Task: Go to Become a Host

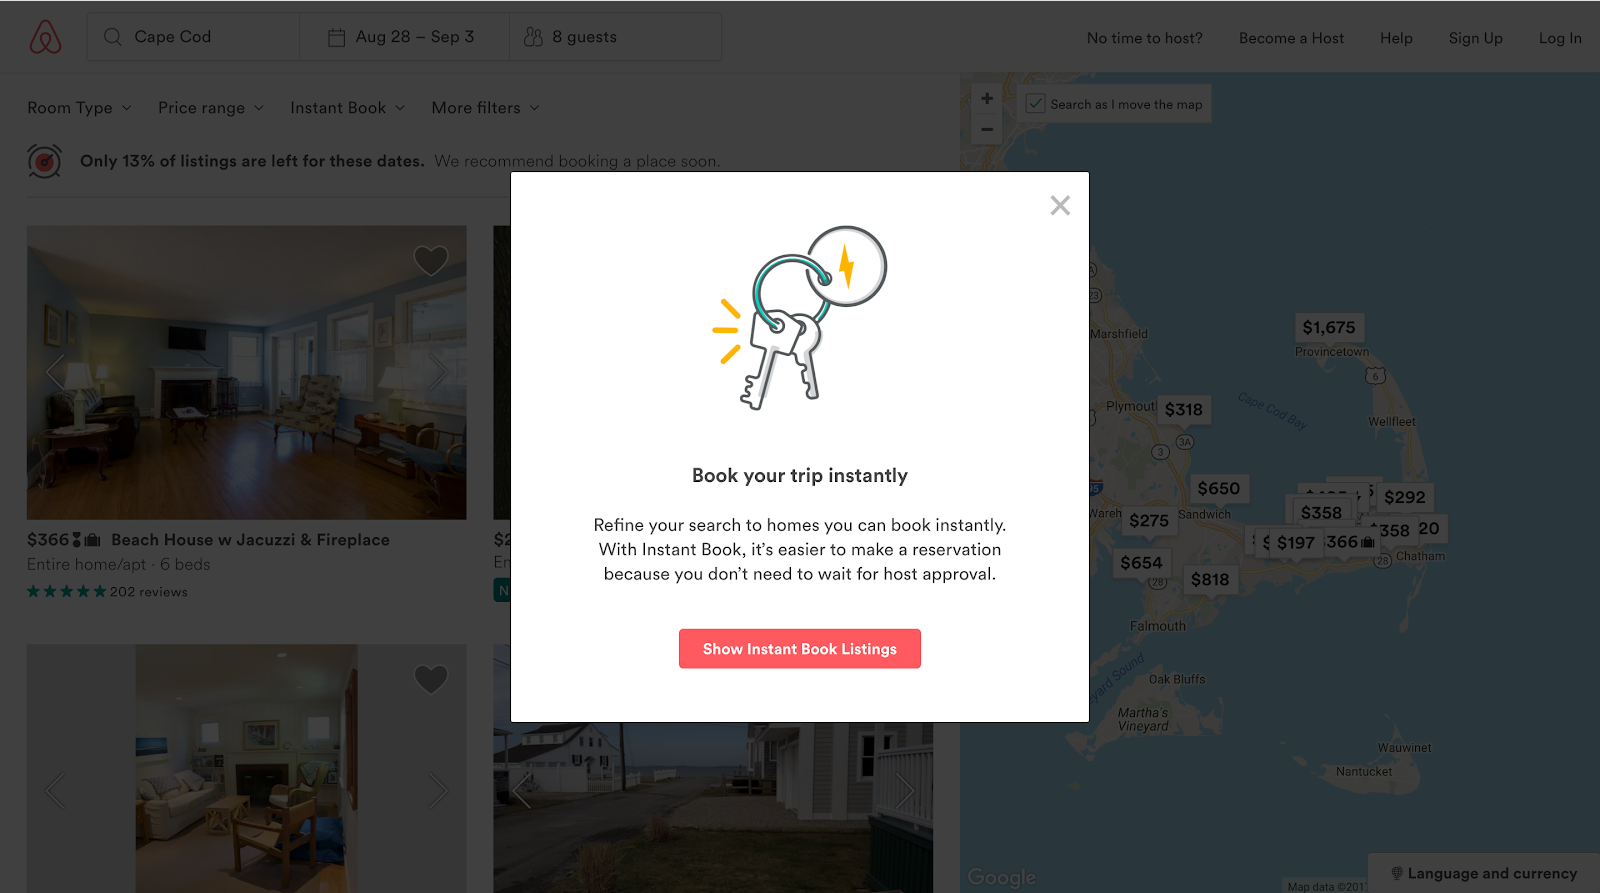Action: (x=1291, y=38)
